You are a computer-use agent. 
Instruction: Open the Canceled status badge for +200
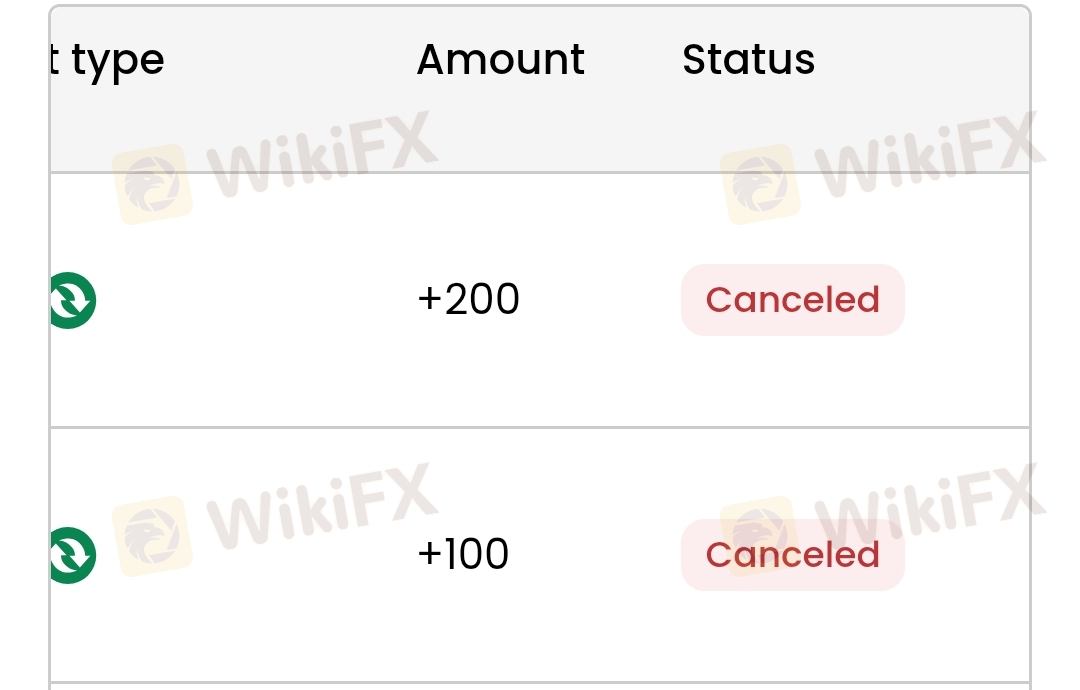(x=793, y=300)
